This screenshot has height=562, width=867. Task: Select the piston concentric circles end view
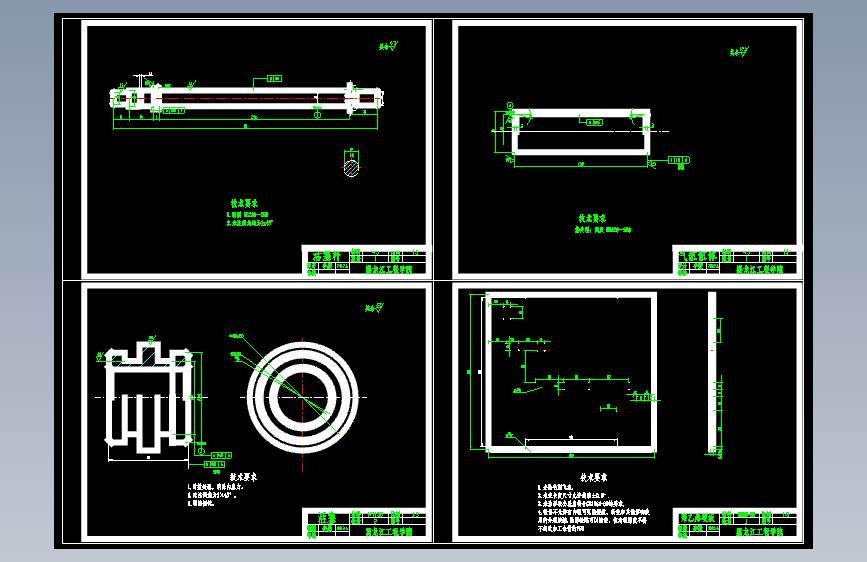[x=302, y=397]
